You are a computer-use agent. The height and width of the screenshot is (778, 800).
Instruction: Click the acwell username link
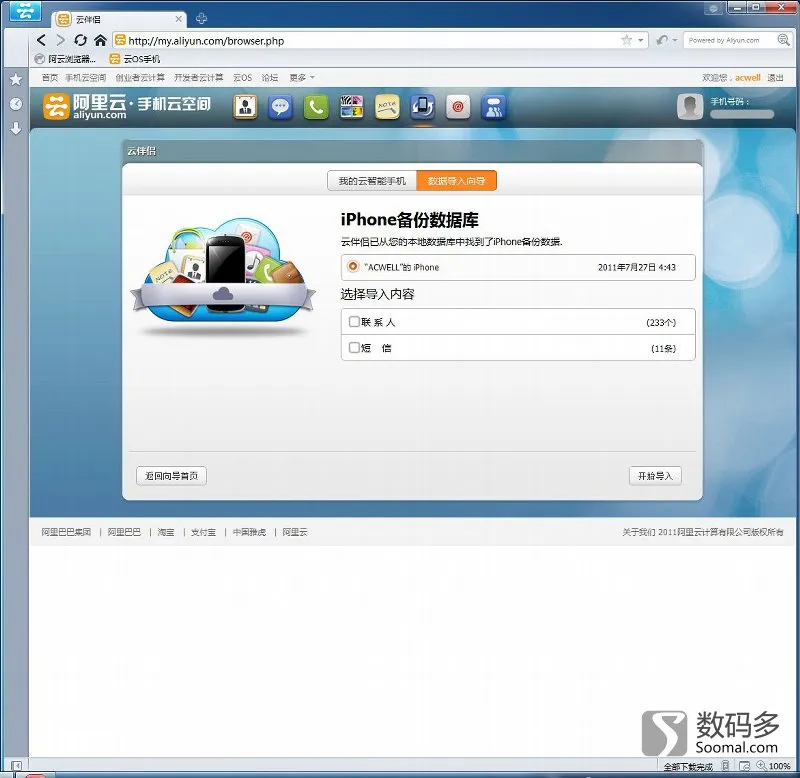[747, 78]
